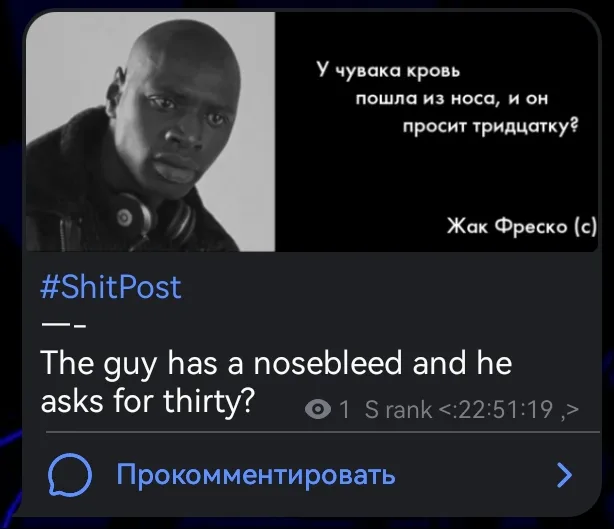
Task: Open comments via the right chevron arrow
Action: [564, 475]
